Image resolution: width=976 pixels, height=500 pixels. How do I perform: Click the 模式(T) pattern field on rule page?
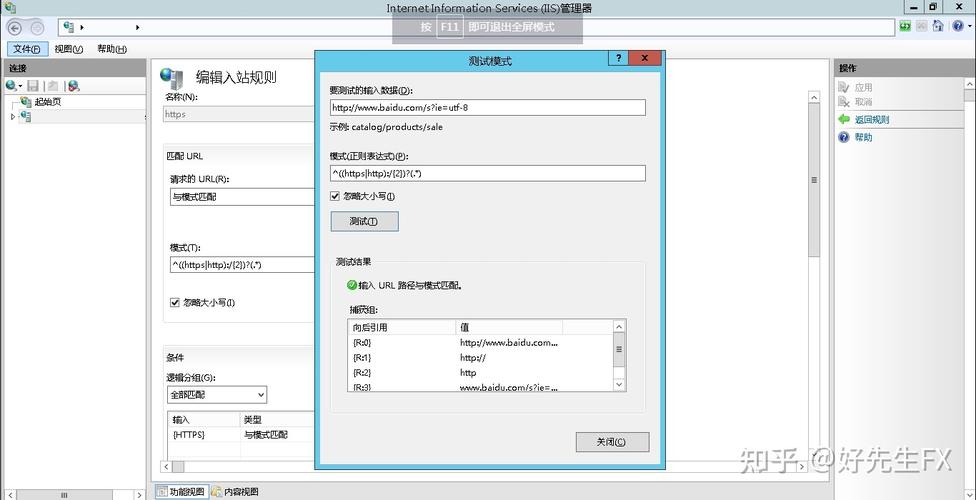pyautogui.click(x=242, y=264)
